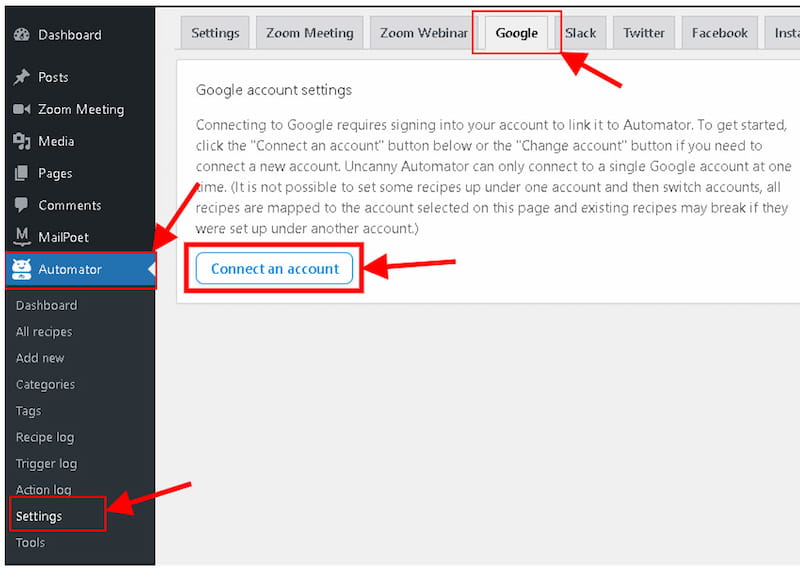The width and height of the screenshot is (800, 568).
Task: Click the MailPoet M icon
Action: (21, 236)
